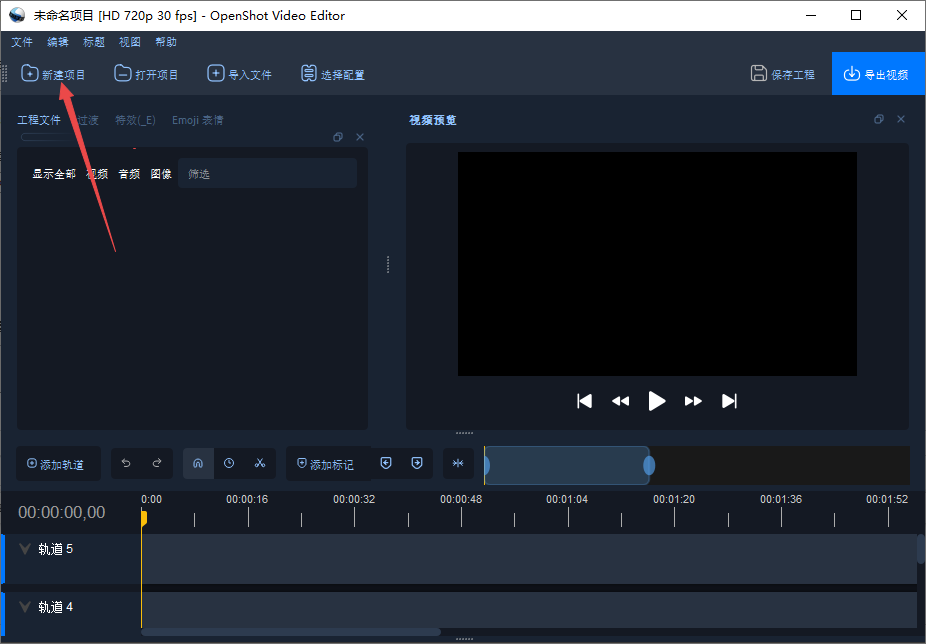Switch to the Emoji 表情 tab

tap(198, 120)
